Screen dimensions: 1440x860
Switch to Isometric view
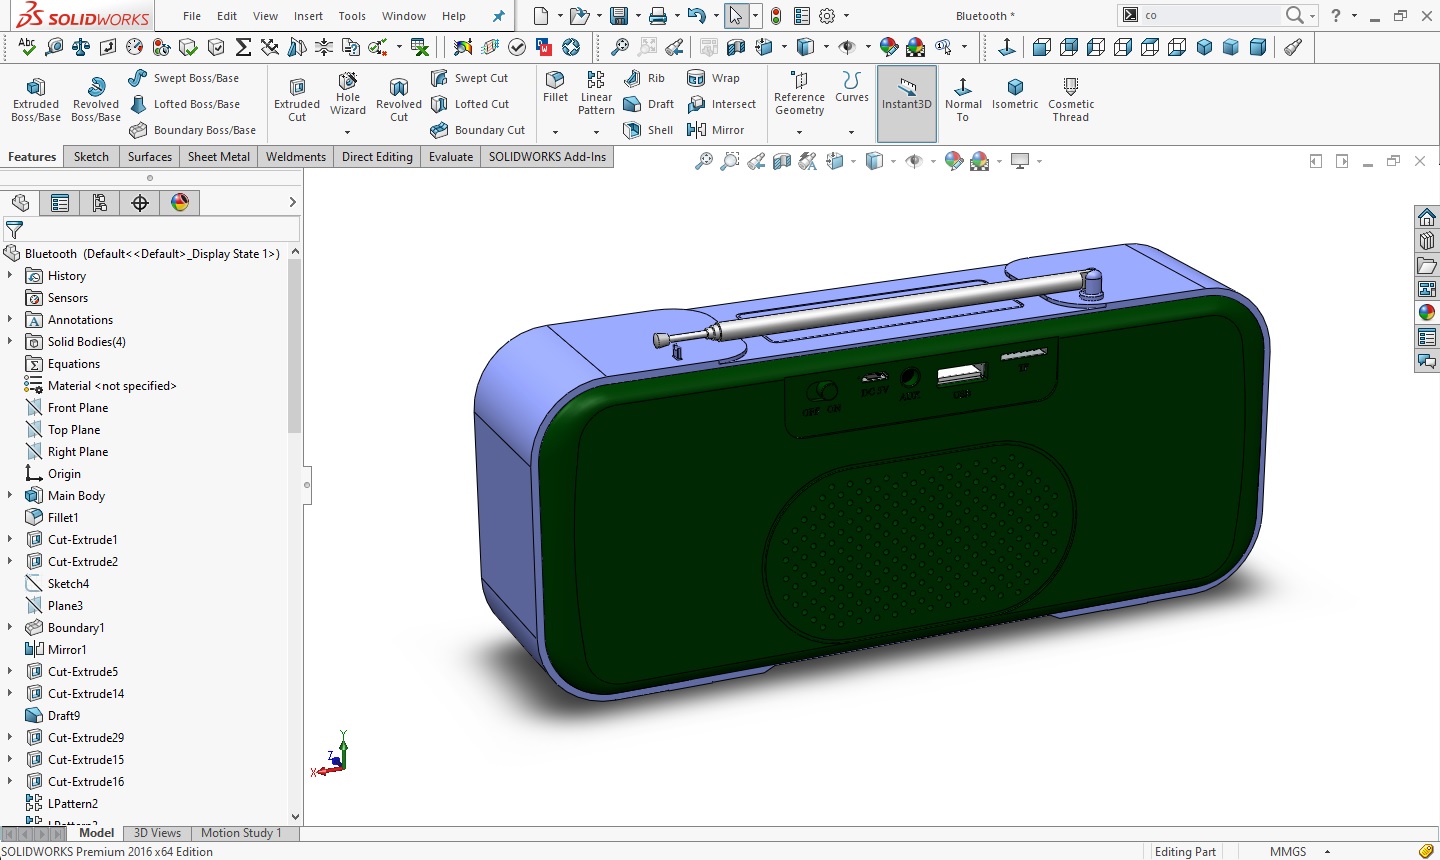[1015, 93]
